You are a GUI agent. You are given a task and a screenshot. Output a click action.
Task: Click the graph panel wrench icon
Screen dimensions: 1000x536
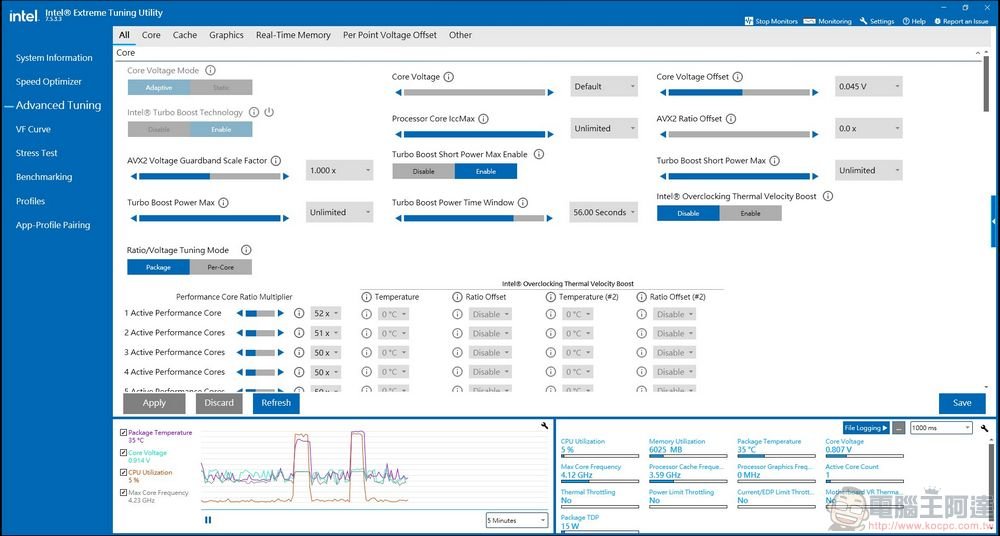[544, 427]
